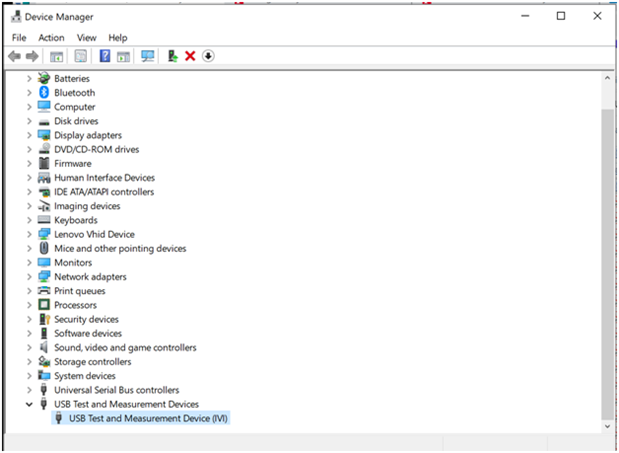619x453 pixels.
Task: Expand the Batteries node
Action: 29,79
